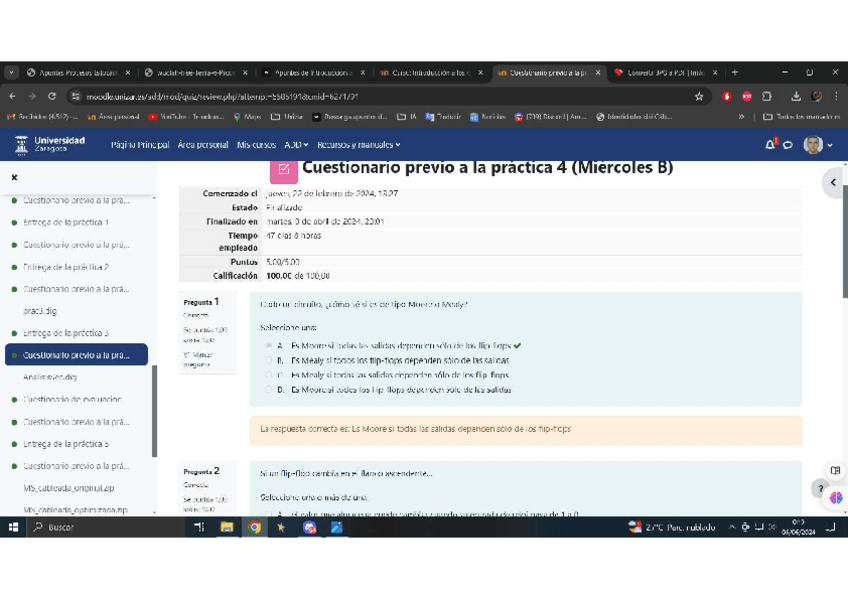Open the highlighted Cuestionario previo sidebar item
Viewport: 848px width, 599px height.
pyautogui.click(x=76, y=355)
